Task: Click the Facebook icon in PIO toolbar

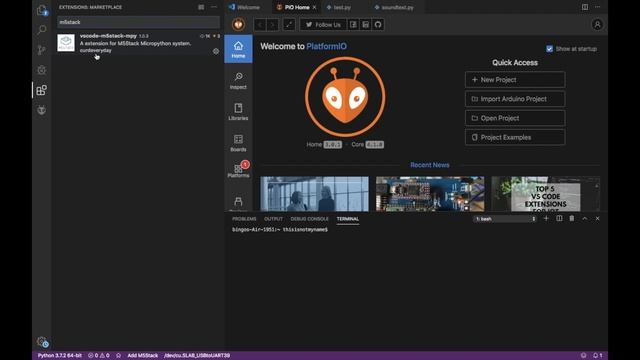Action: 353,25
